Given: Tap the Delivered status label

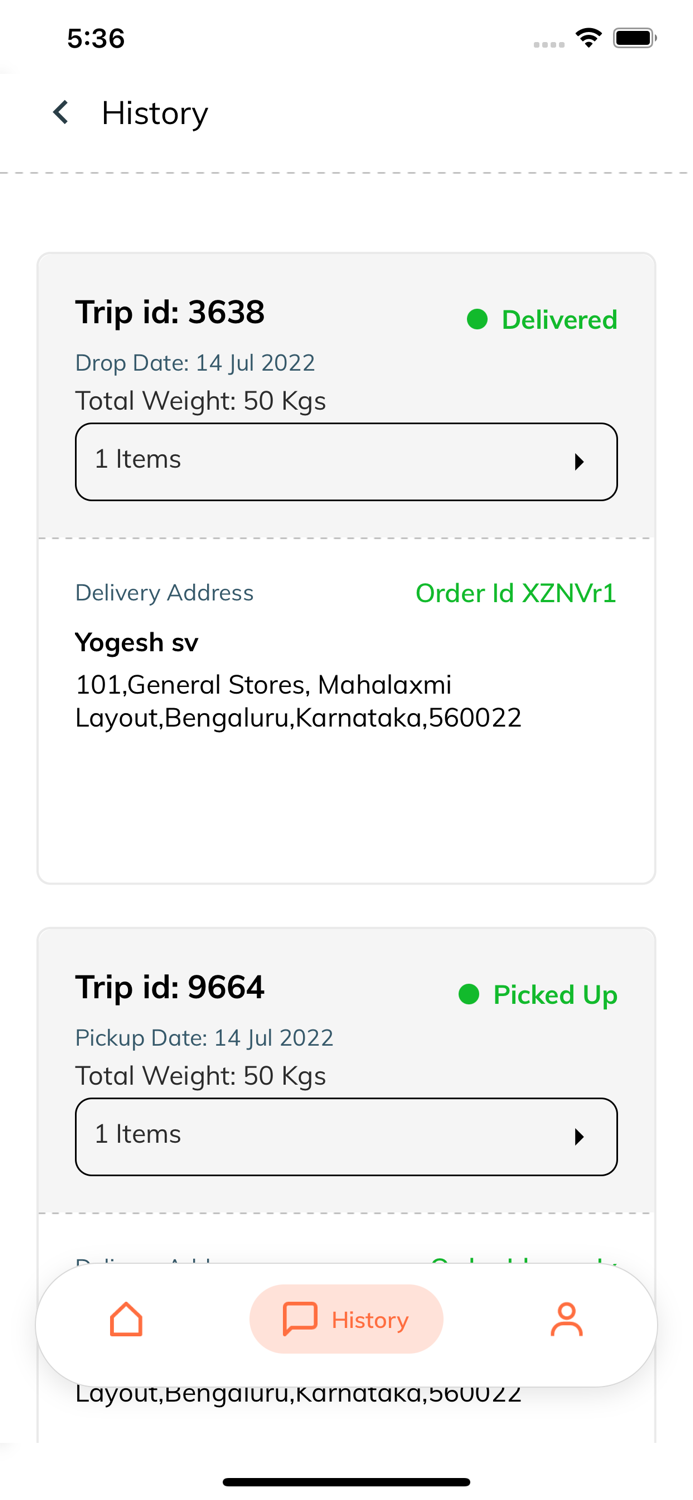Looking at the screenshot, I should point(559,320).
